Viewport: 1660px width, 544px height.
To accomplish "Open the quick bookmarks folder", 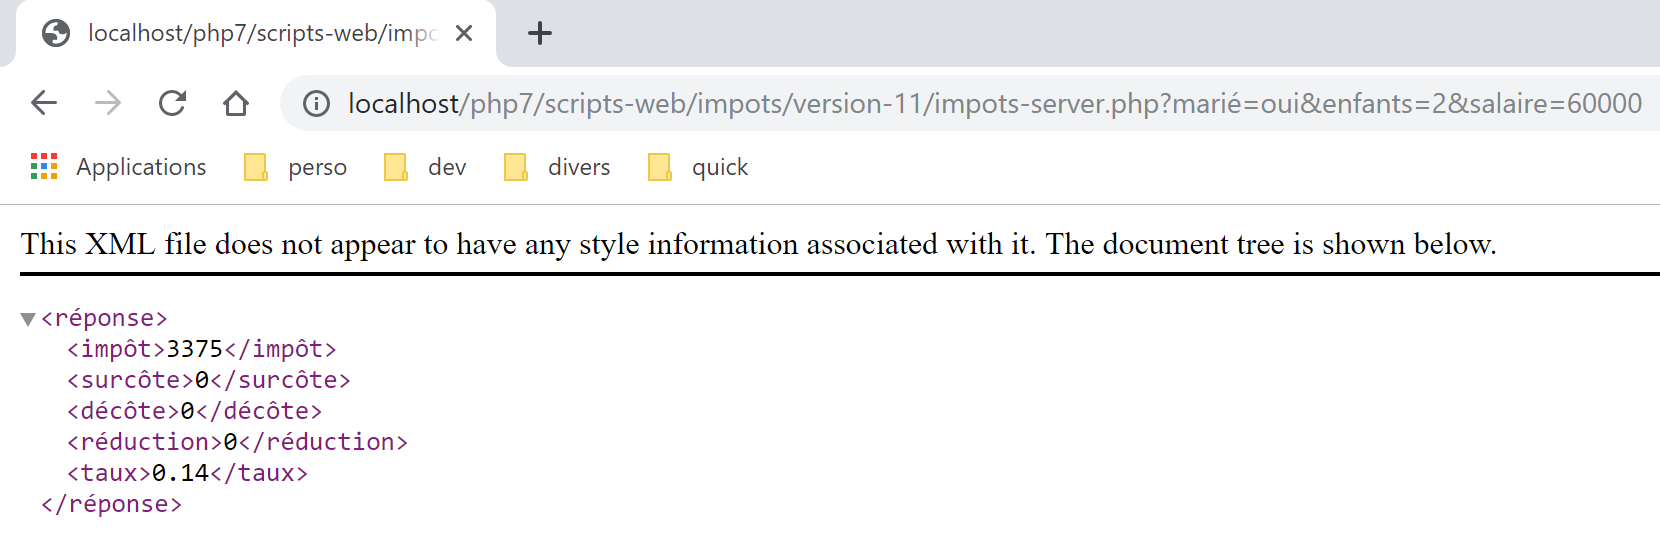I will pyautogui.click(x=698, y=167).
